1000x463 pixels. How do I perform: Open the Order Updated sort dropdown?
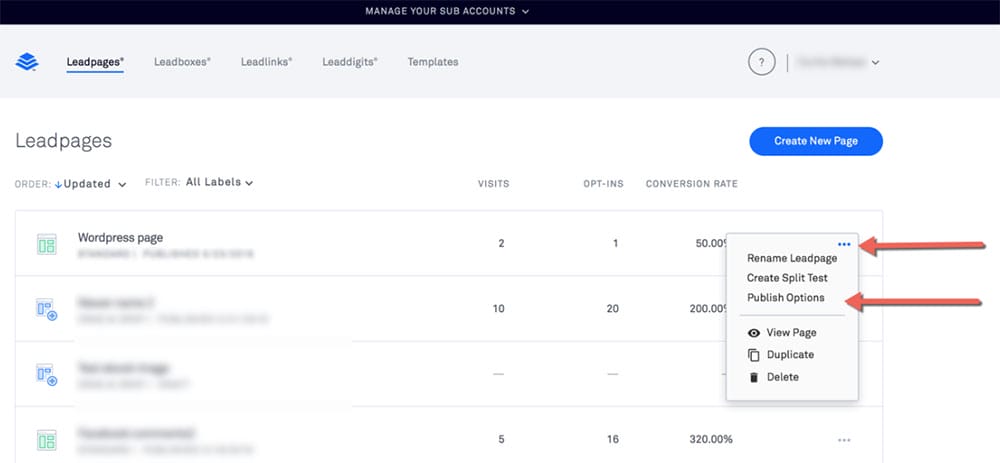(x=92, y=184)
